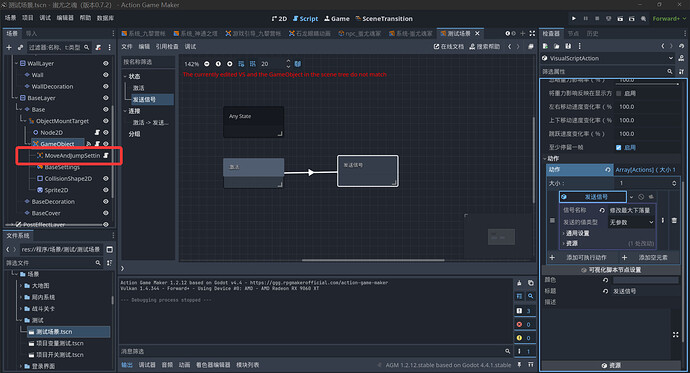Click the copy output icon

point(531,283)
